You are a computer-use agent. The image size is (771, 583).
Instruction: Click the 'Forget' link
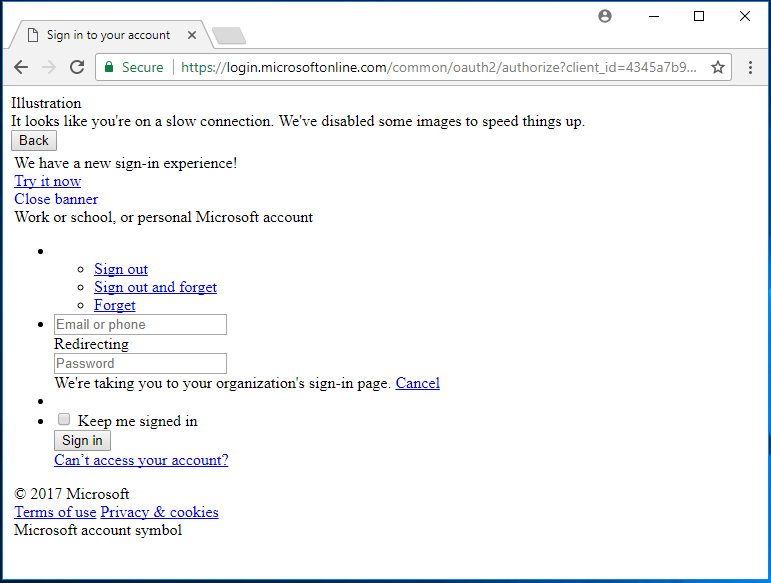coord(115,305)
